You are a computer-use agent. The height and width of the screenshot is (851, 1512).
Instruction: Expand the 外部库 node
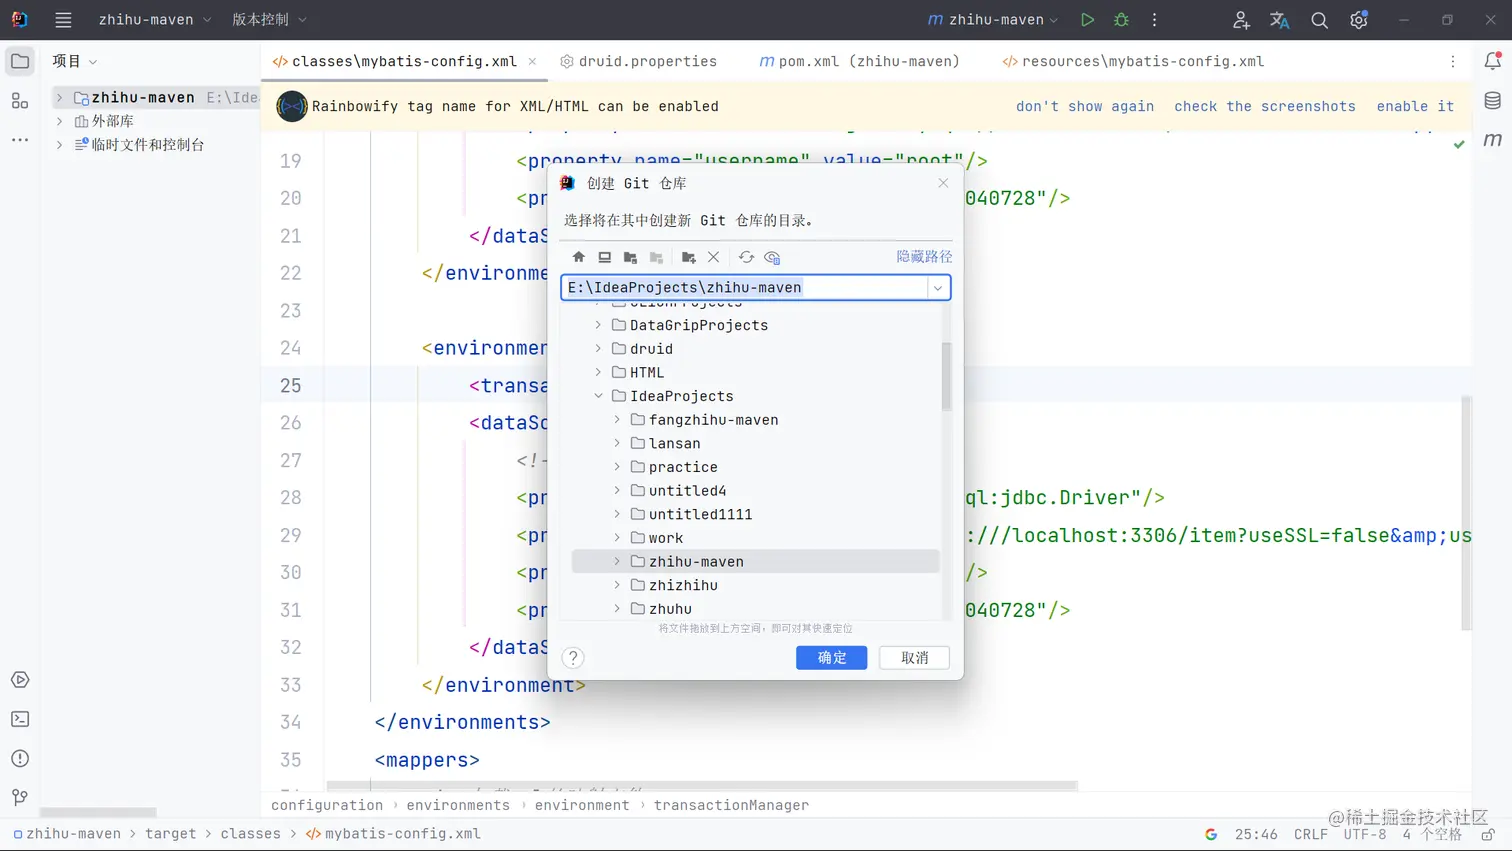point(59,121)
